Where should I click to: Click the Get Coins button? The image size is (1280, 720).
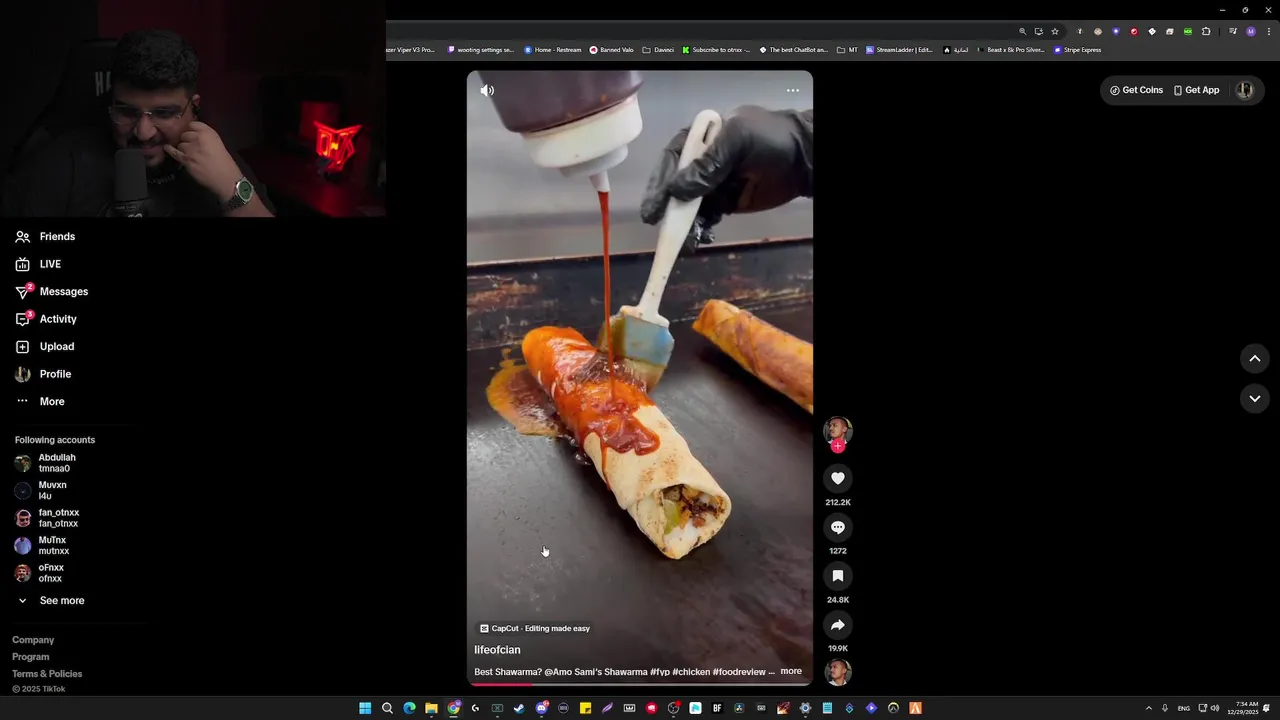1136,90
